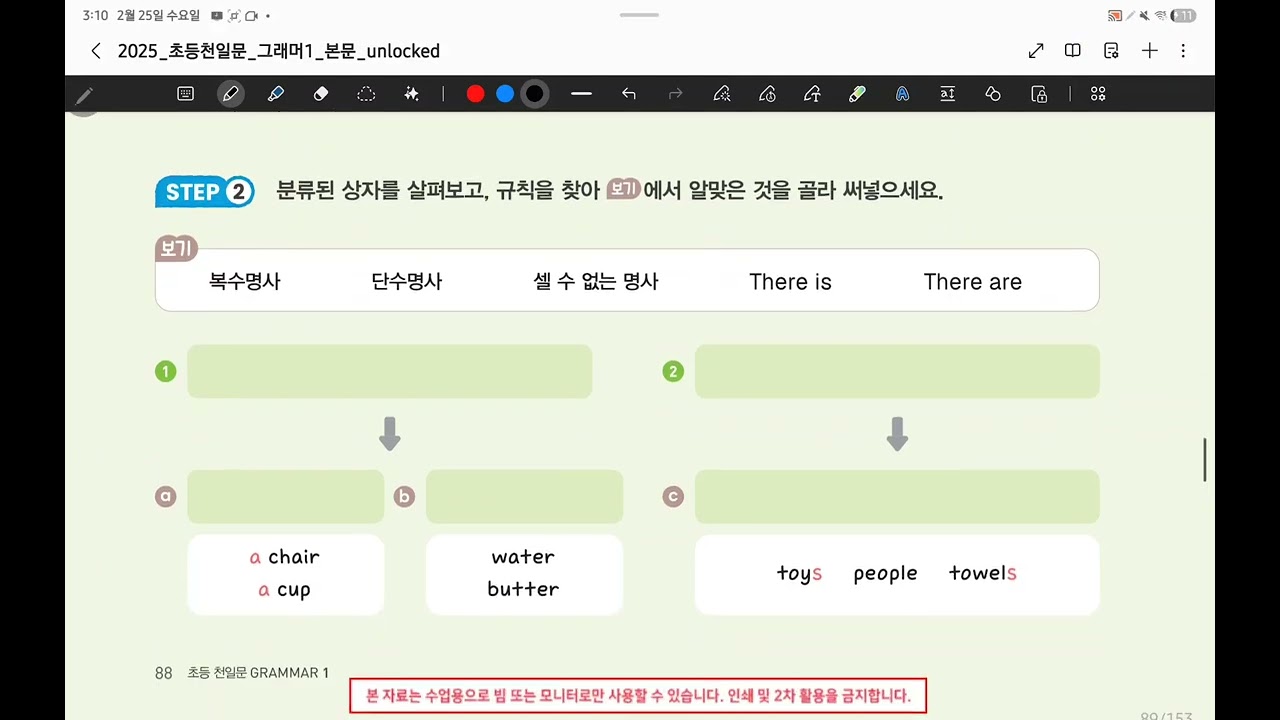Choose the blue pen color
The image size is (1280, 720).
coord(505,94)
